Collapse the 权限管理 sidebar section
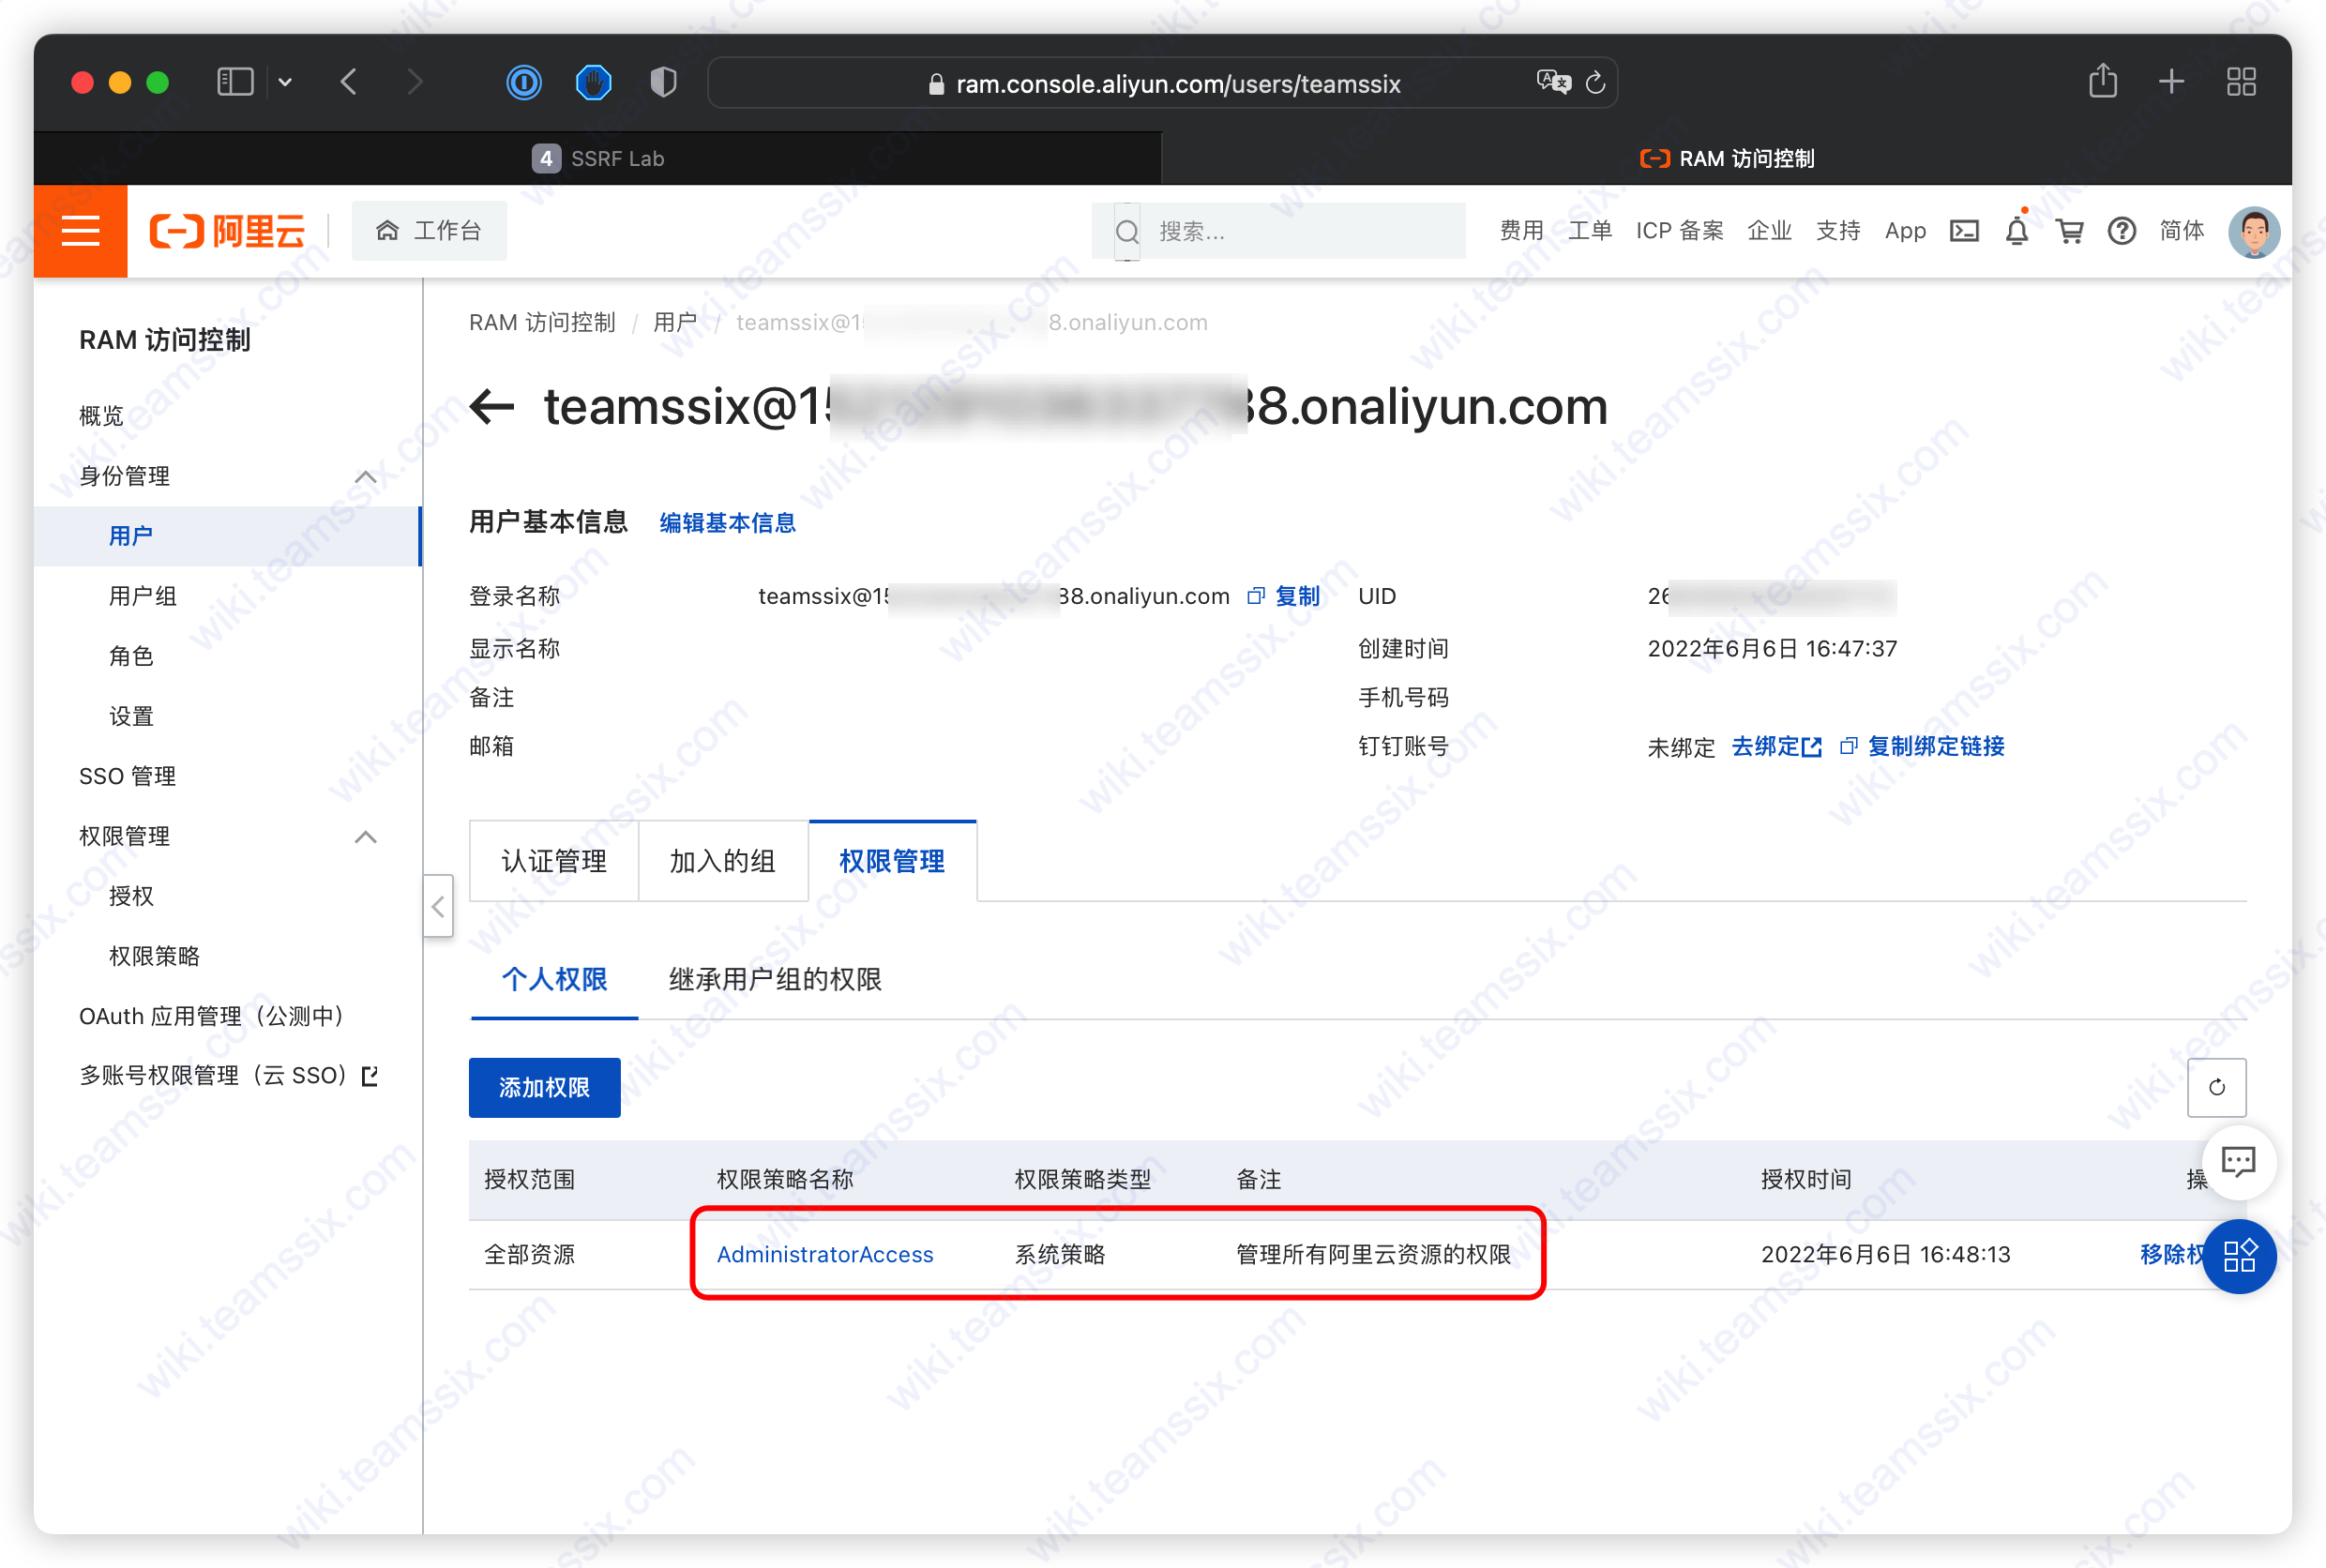Screen dimensions: 2326x1568 pyautogui.click(x=366, y=836)
